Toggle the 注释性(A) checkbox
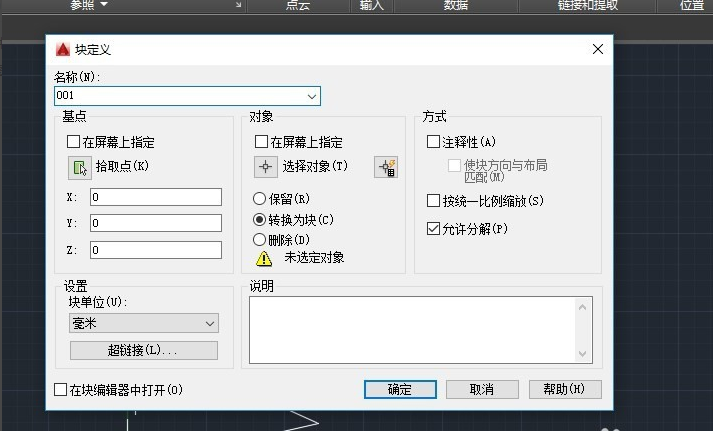The width and height of the screenshot is (713, 431). coord(434,142)
